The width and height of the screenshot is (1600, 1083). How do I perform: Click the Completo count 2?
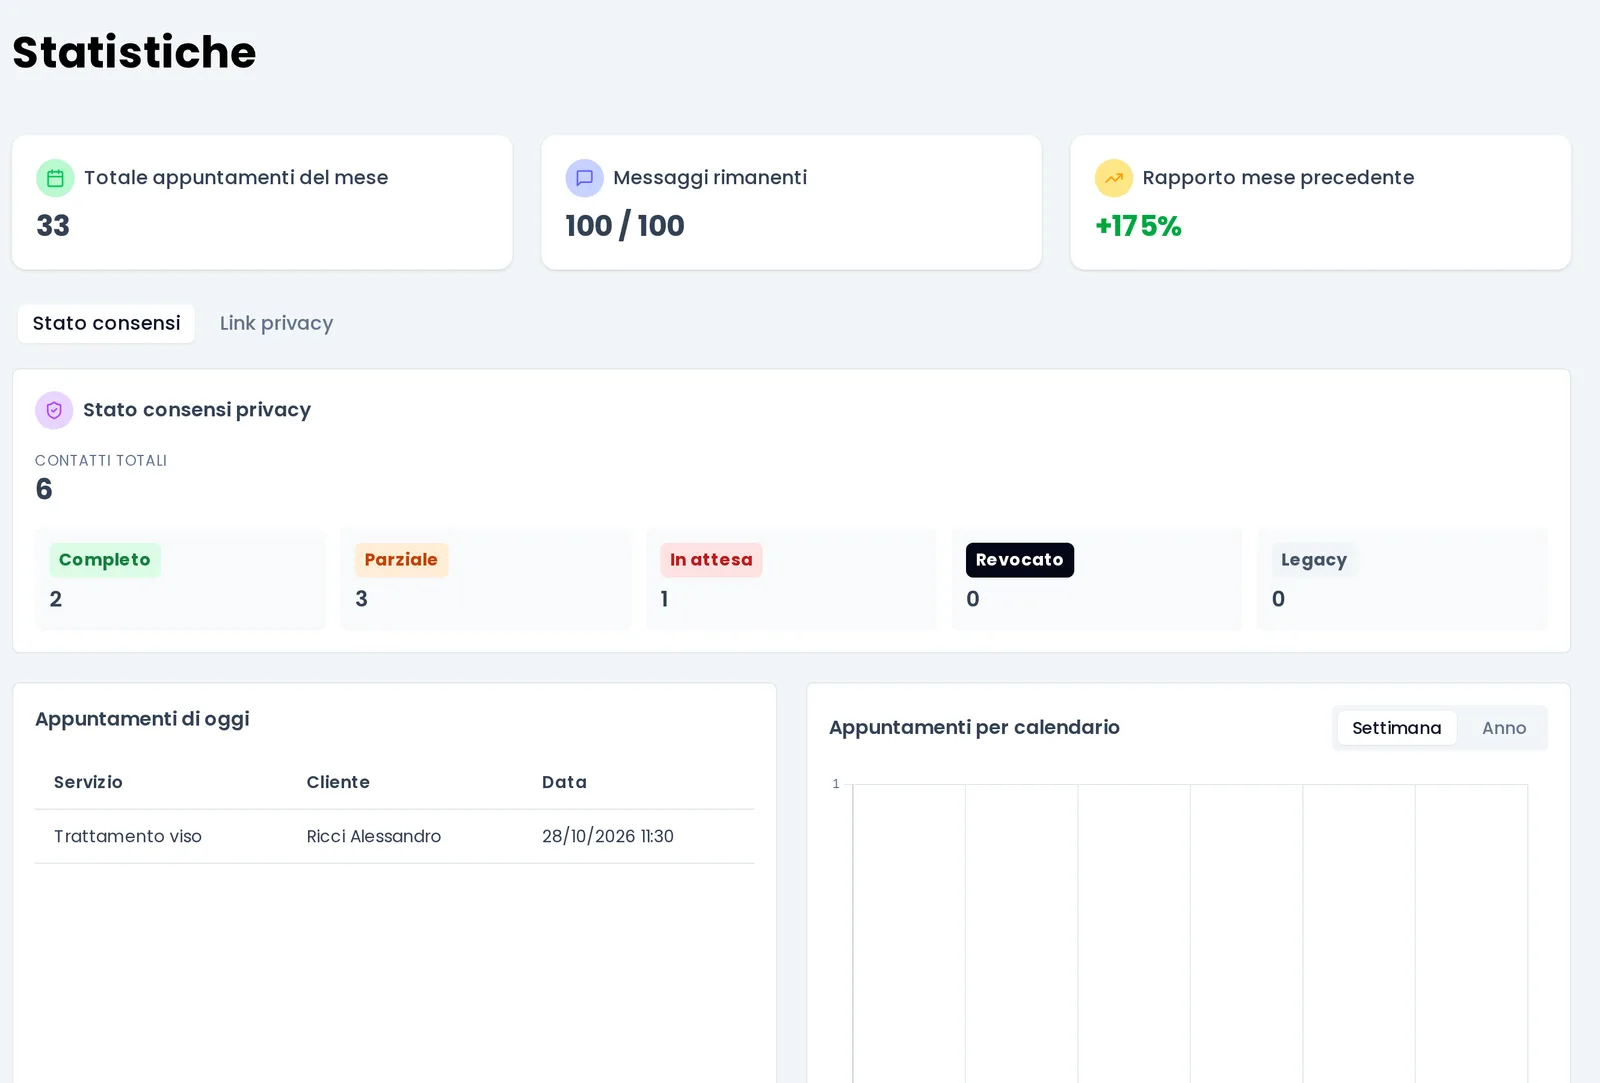[56, 599]
